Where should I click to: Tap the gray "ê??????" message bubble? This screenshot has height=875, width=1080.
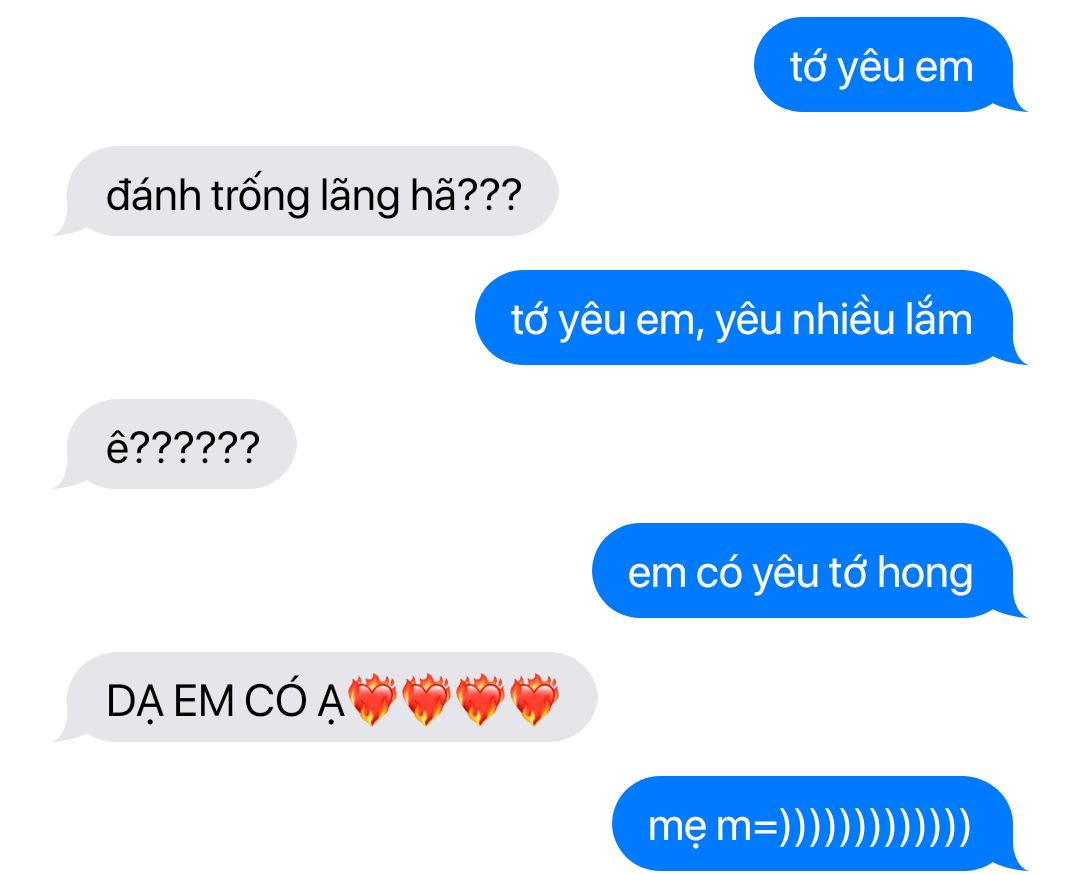point(176,444)
